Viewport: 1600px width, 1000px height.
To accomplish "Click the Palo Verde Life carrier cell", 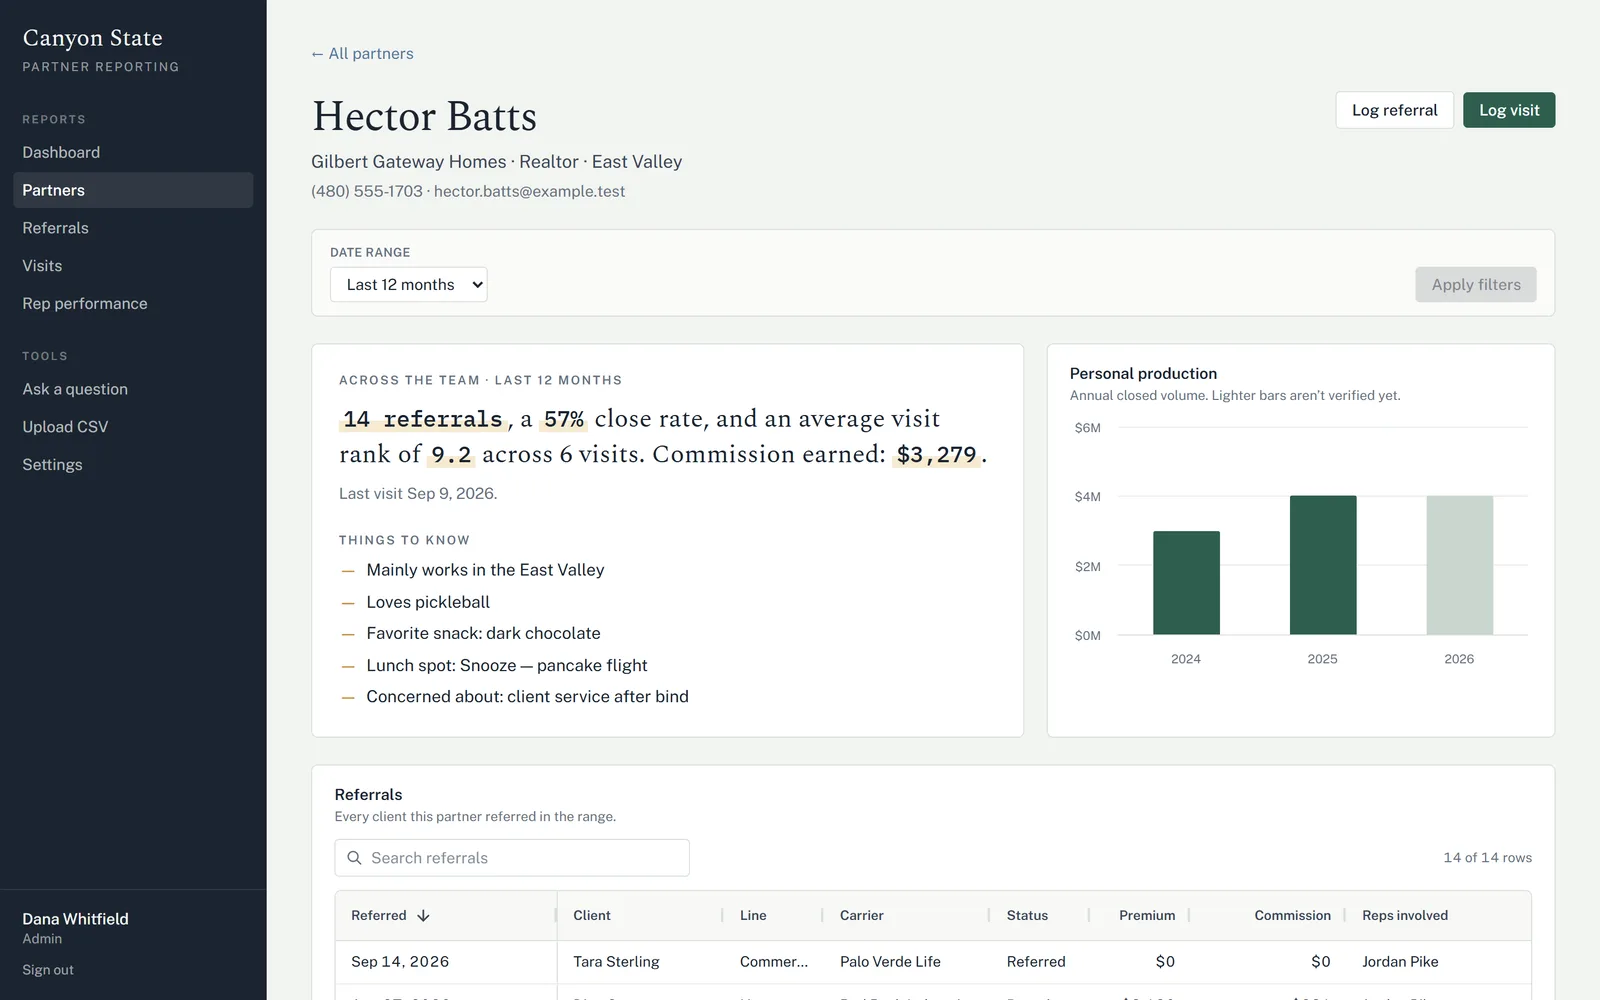I will coord(890,962).
